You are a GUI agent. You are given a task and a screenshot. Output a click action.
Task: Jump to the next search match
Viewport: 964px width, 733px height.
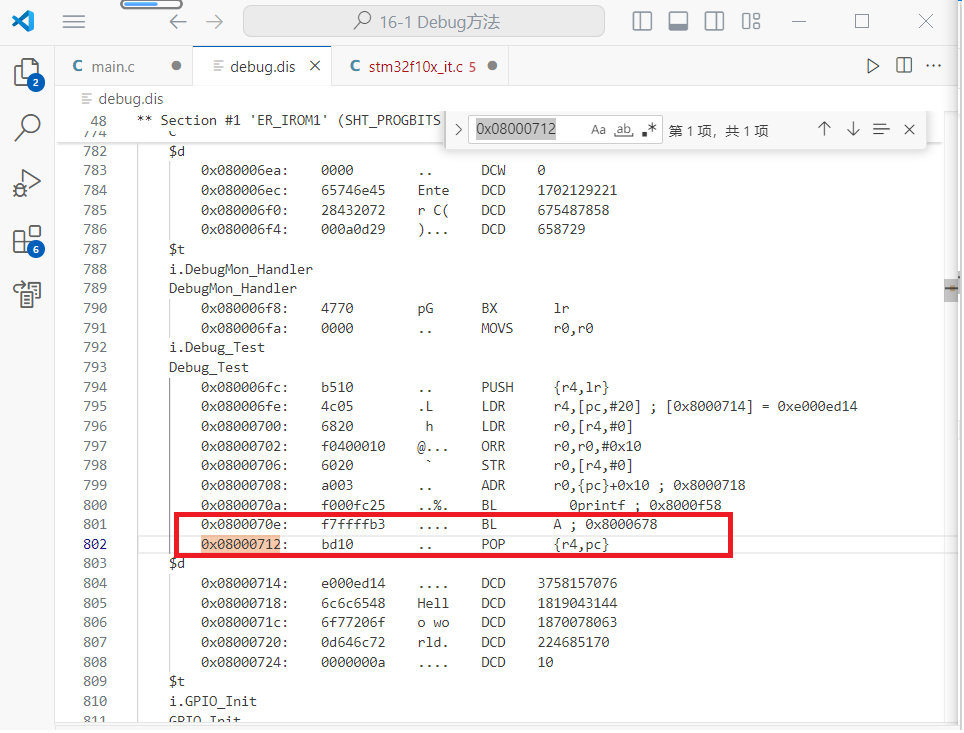pyautogui.click(x=852, y=129)
